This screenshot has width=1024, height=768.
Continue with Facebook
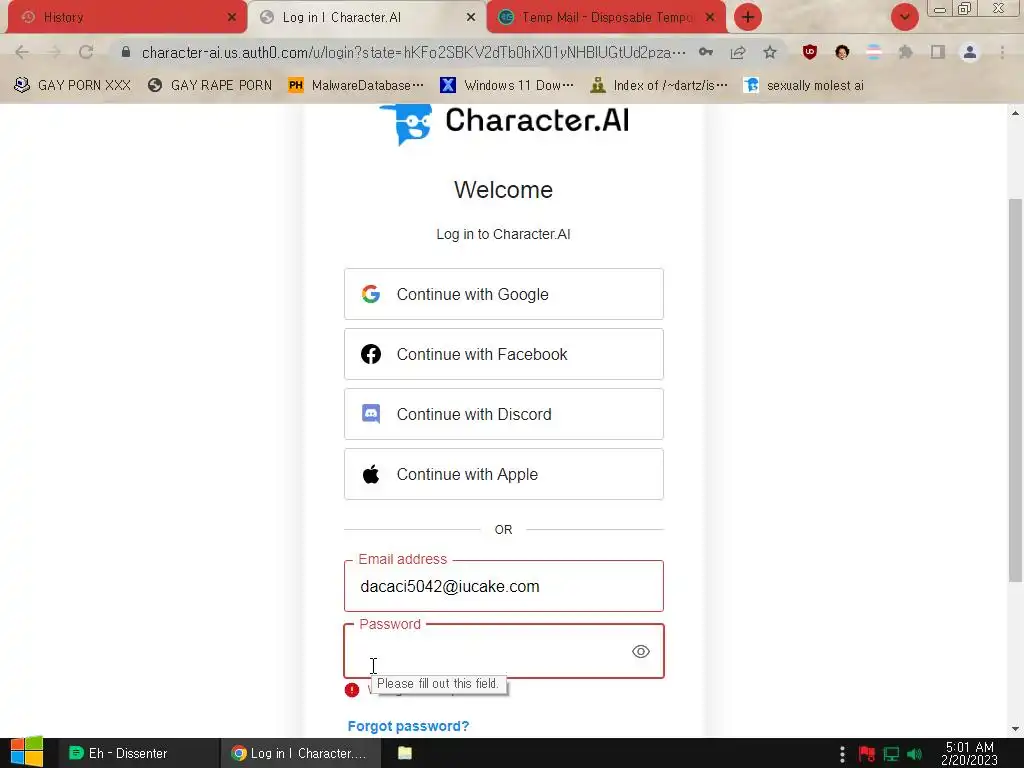(x=504, y=354)
